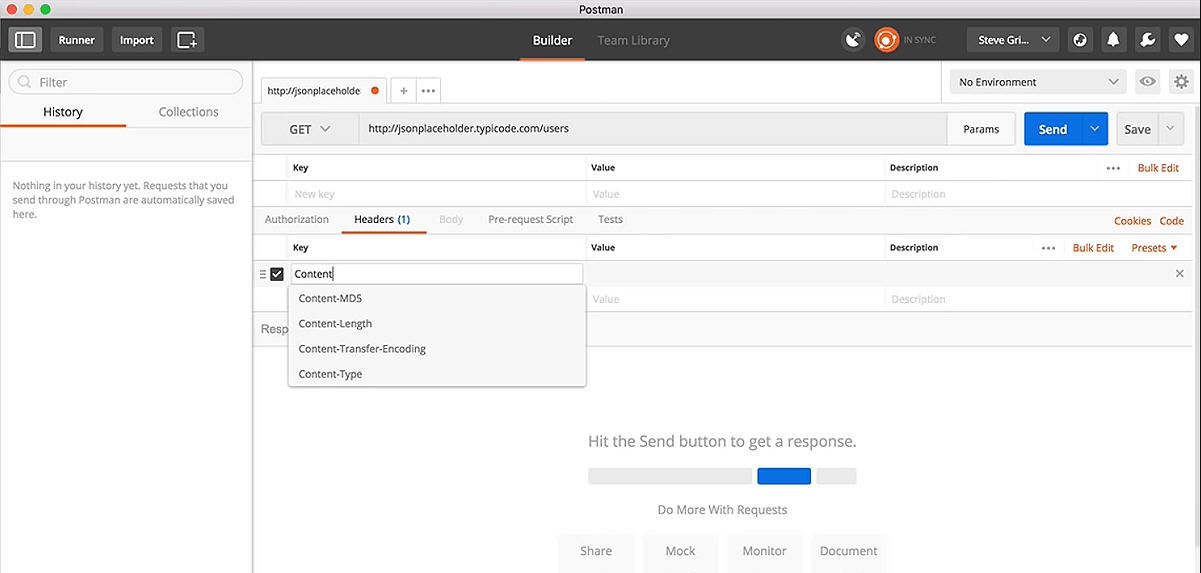Viewport: 1201px width, 573px height.
Task: Switch to the Collections tab
Action: [188, 112]
